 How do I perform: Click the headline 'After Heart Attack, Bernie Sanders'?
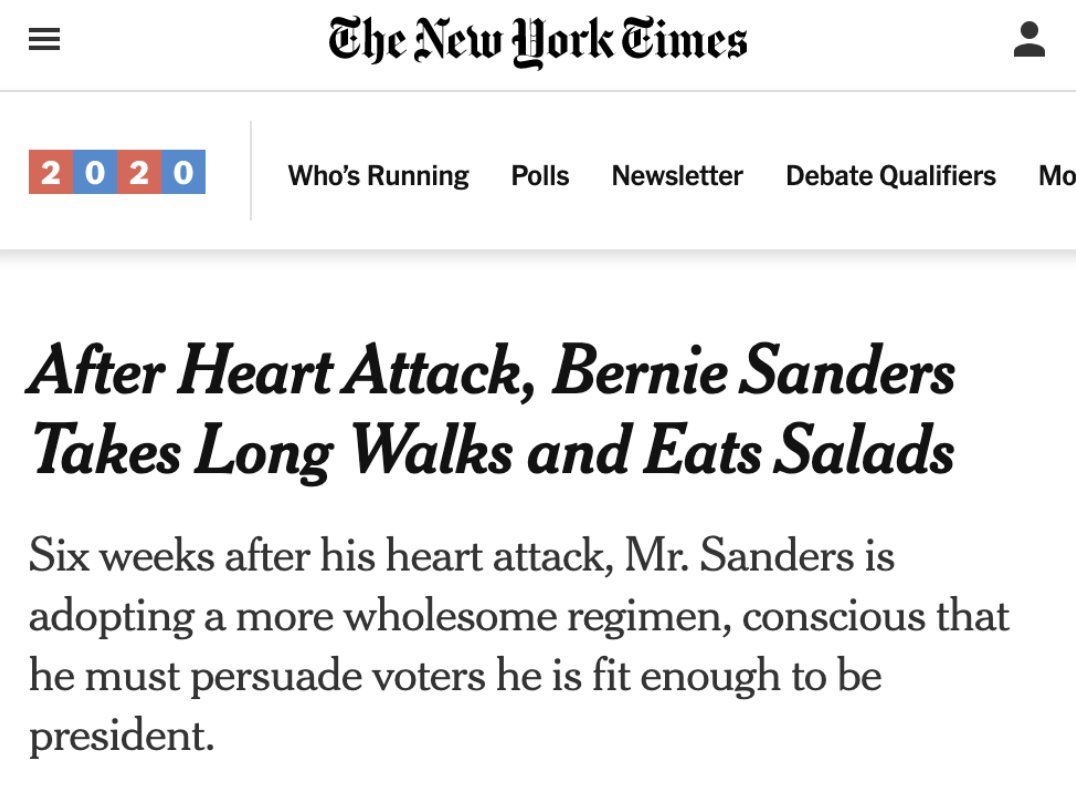click(x=490, y=371)
